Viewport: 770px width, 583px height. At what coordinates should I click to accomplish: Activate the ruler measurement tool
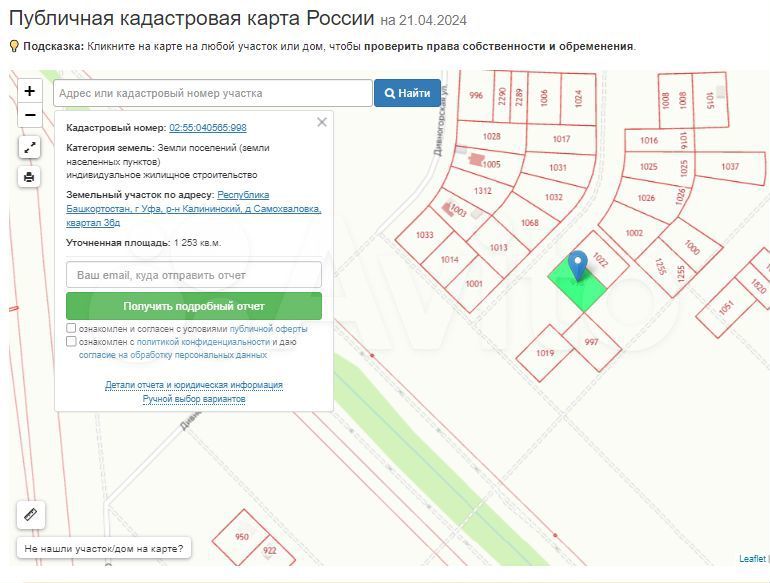click(30, 515)
